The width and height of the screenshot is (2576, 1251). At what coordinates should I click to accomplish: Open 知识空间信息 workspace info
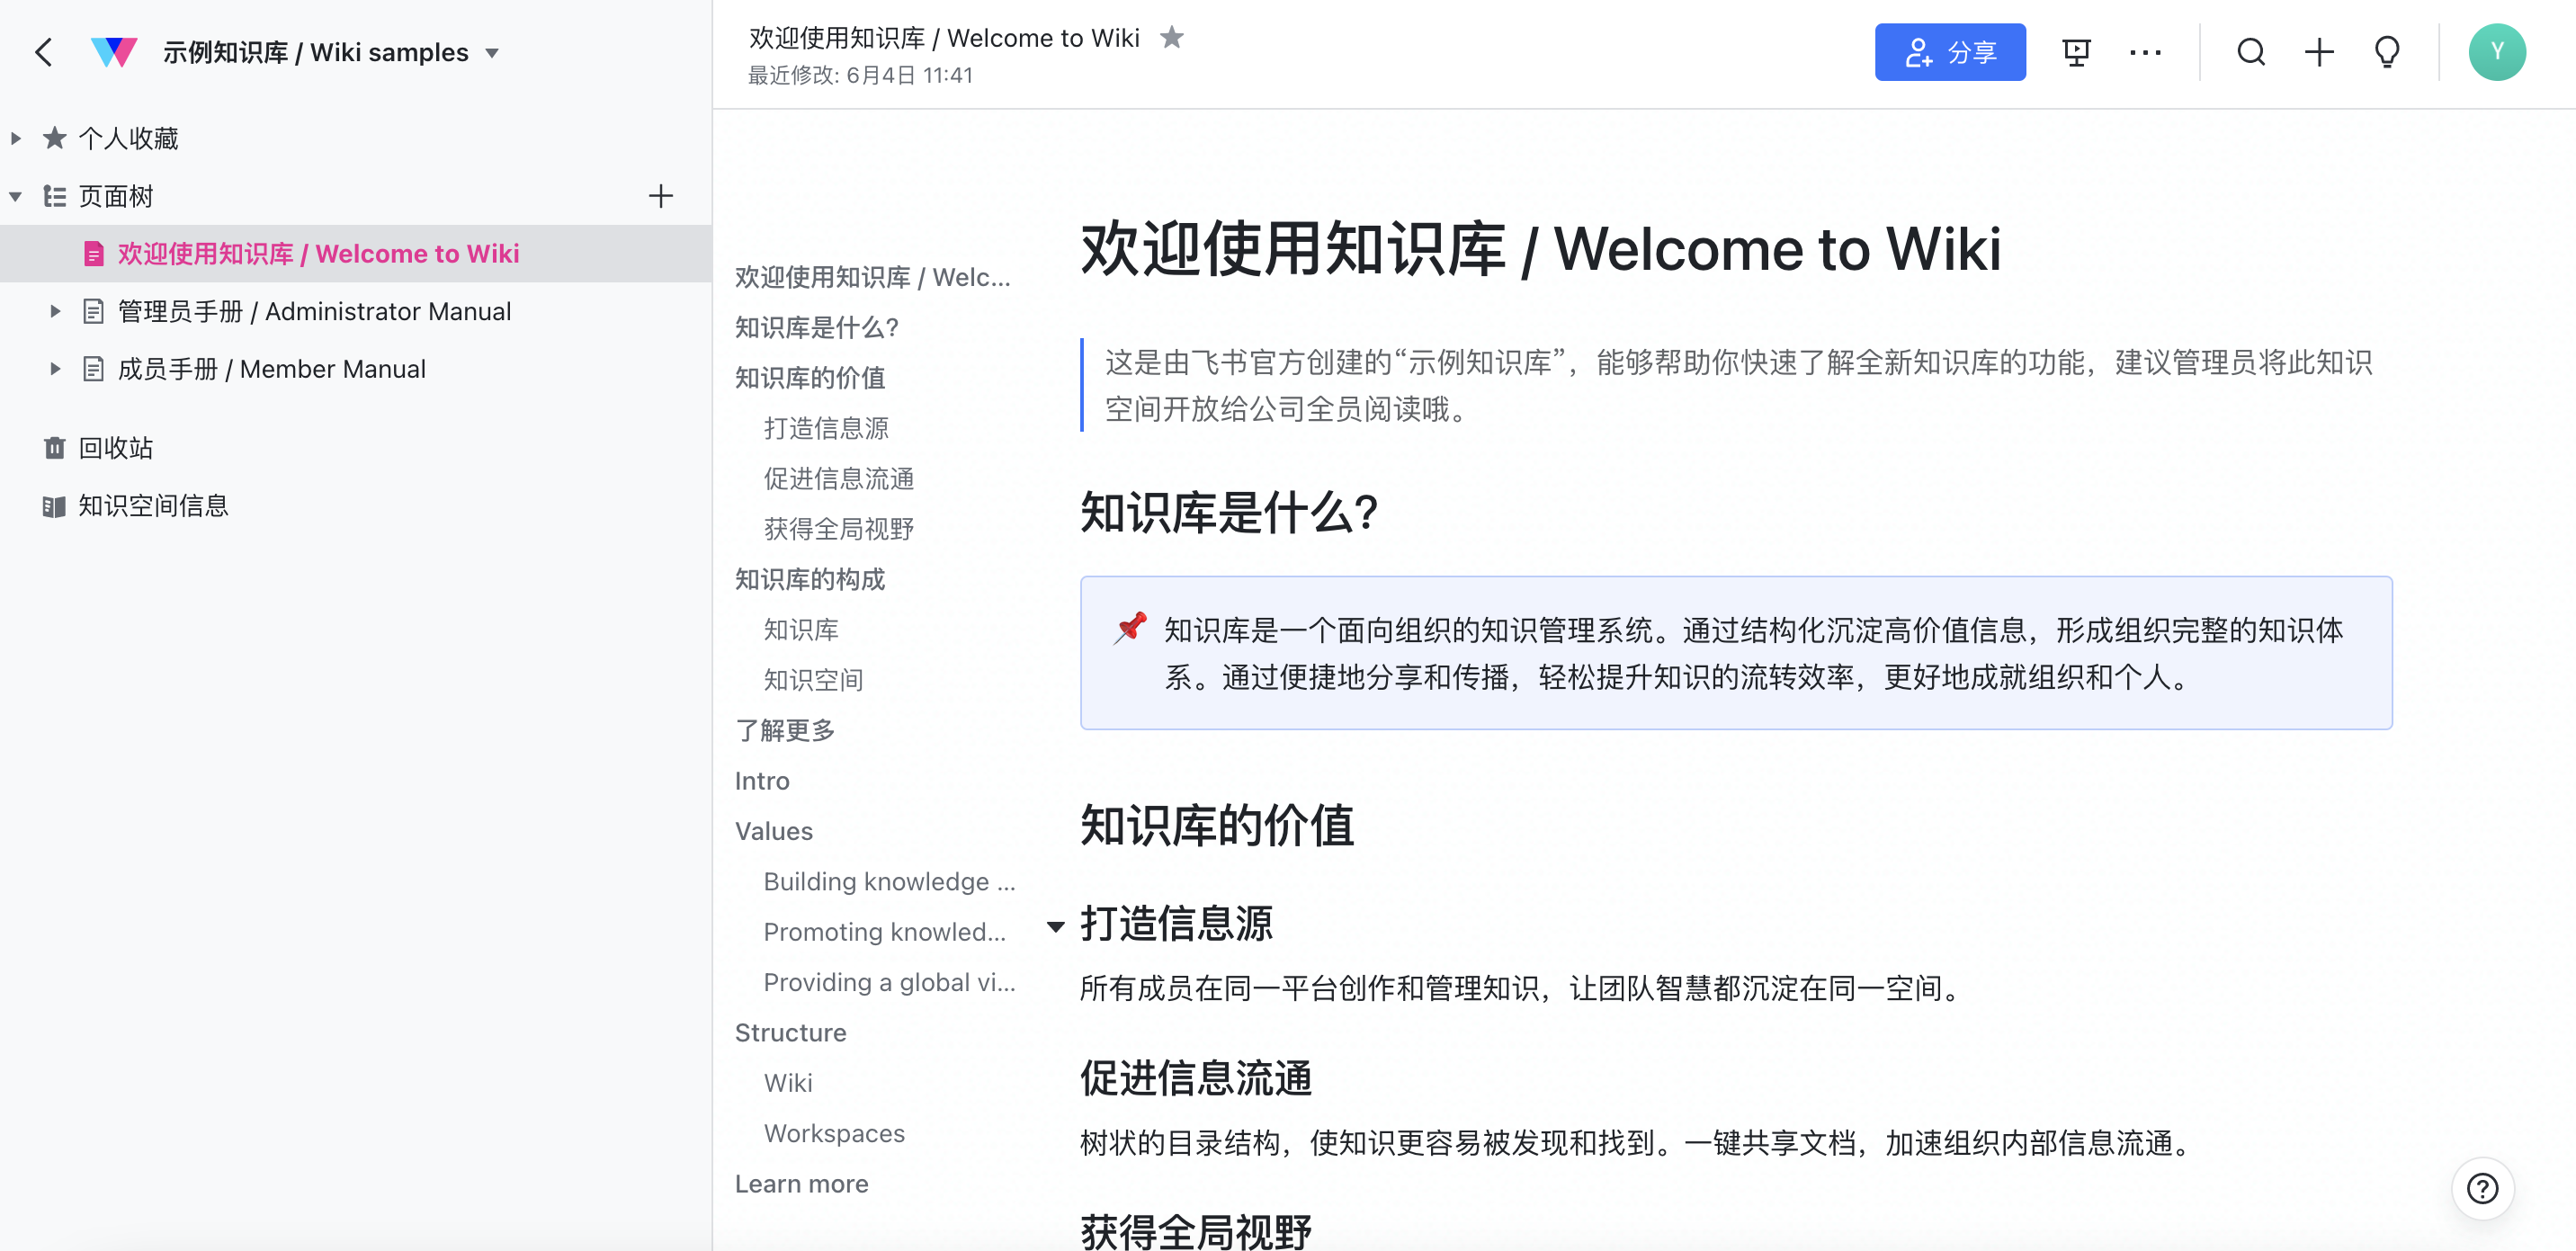tap(152, 506)
